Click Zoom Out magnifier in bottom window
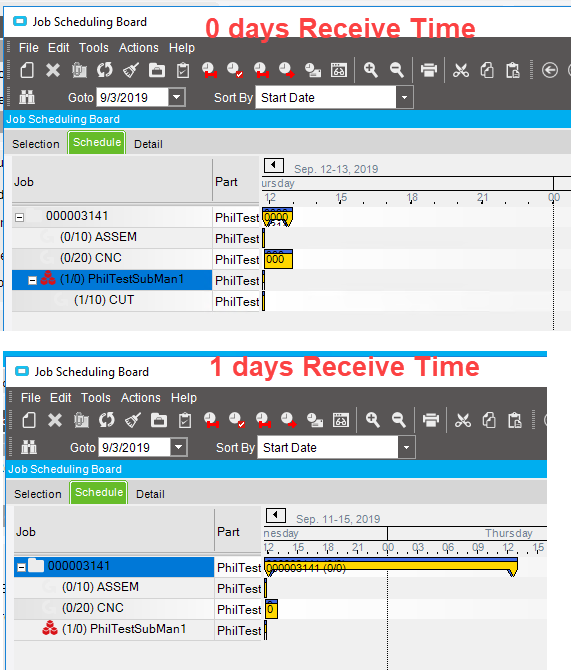 399,420
